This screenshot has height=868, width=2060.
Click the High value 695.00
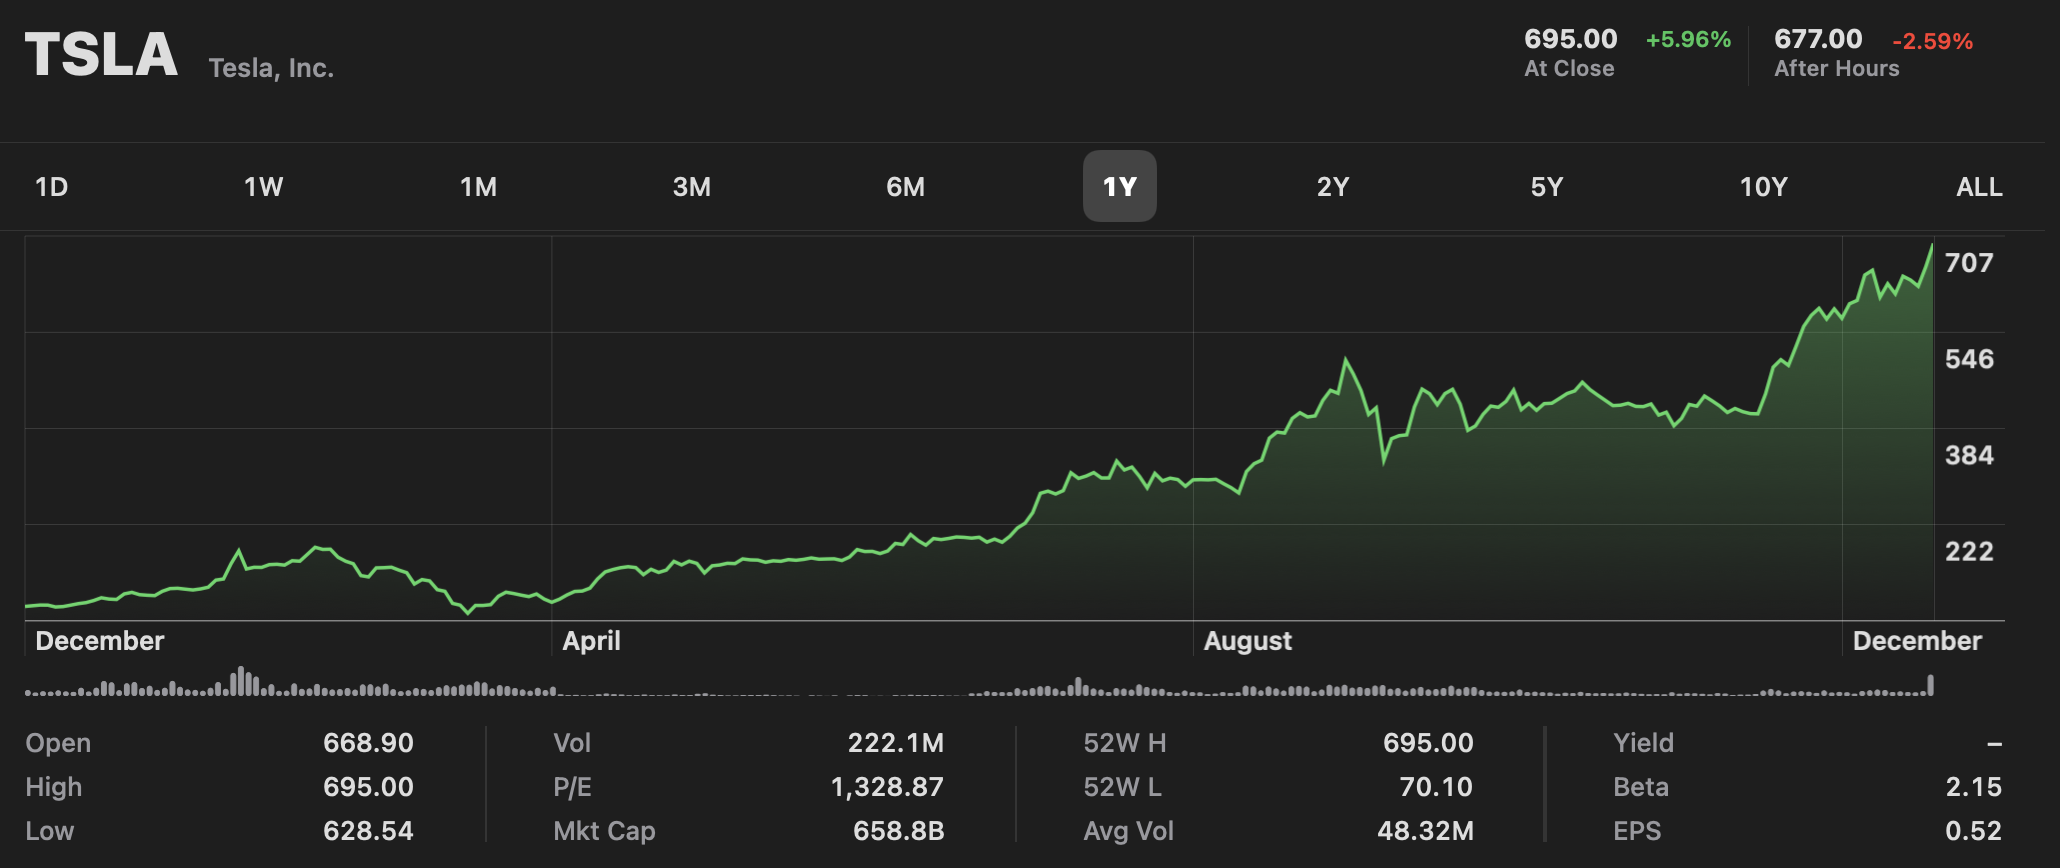click(368, 787)
